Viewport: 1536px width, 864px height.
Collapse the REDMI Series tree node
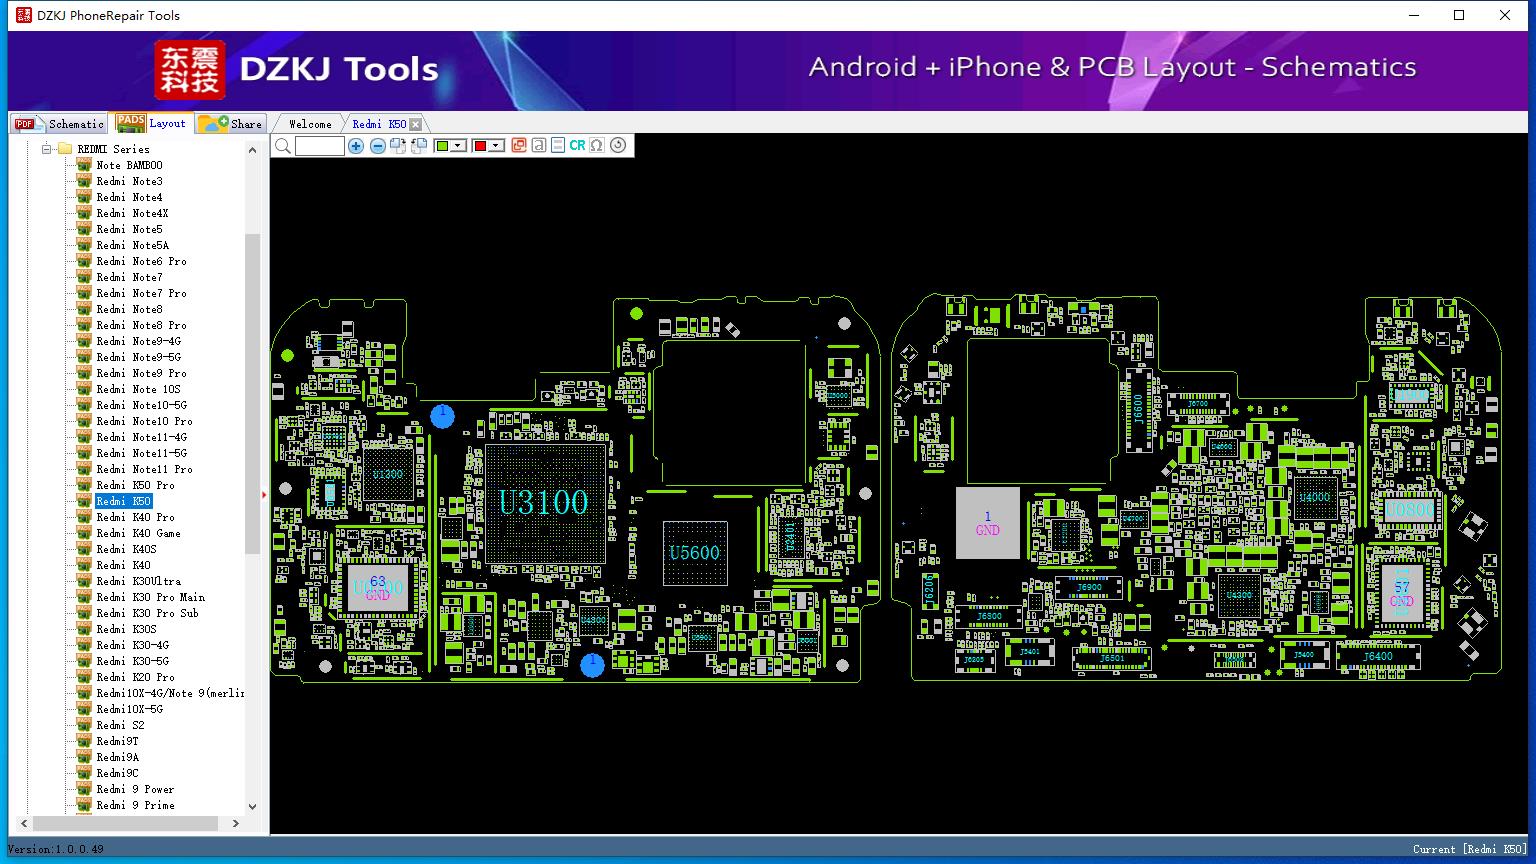click(46, 149)
